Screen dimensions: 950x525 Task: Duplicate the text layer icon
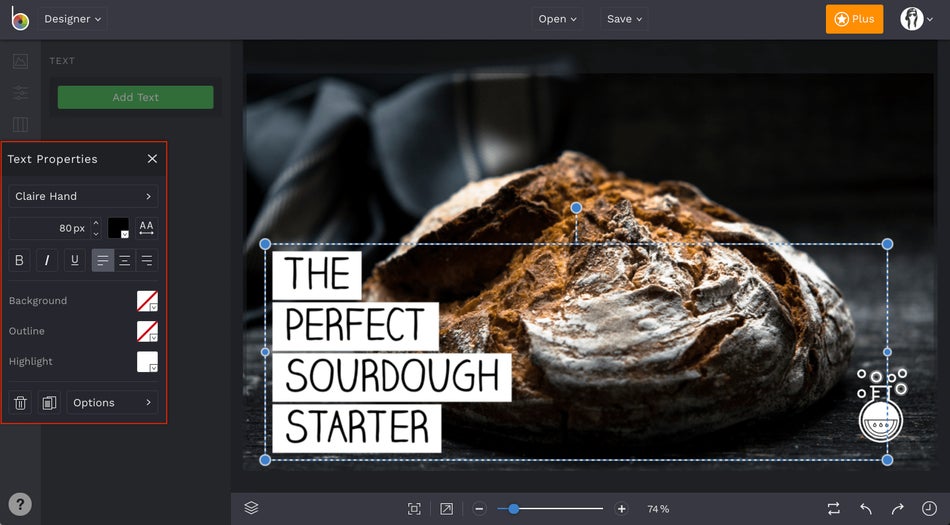coord(49,403)
